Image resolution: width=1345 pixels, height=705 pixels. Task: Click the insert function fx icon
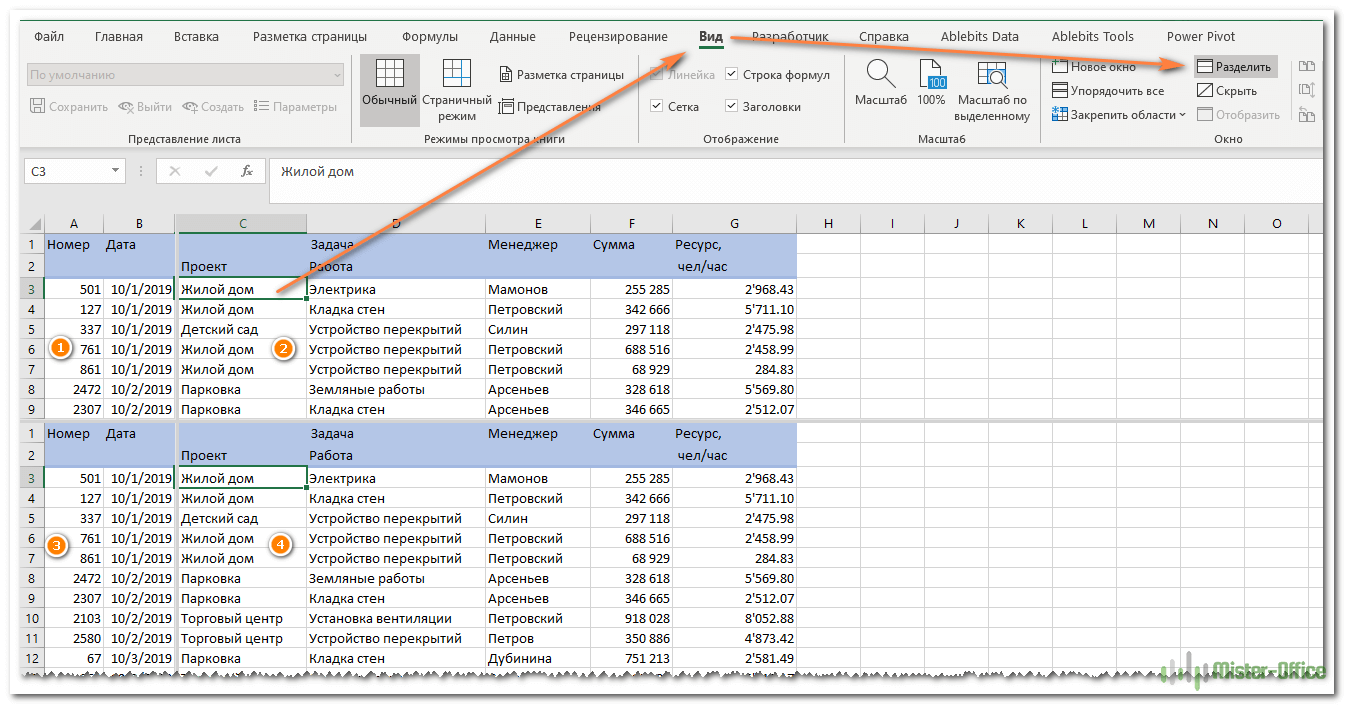coord(246,172)
